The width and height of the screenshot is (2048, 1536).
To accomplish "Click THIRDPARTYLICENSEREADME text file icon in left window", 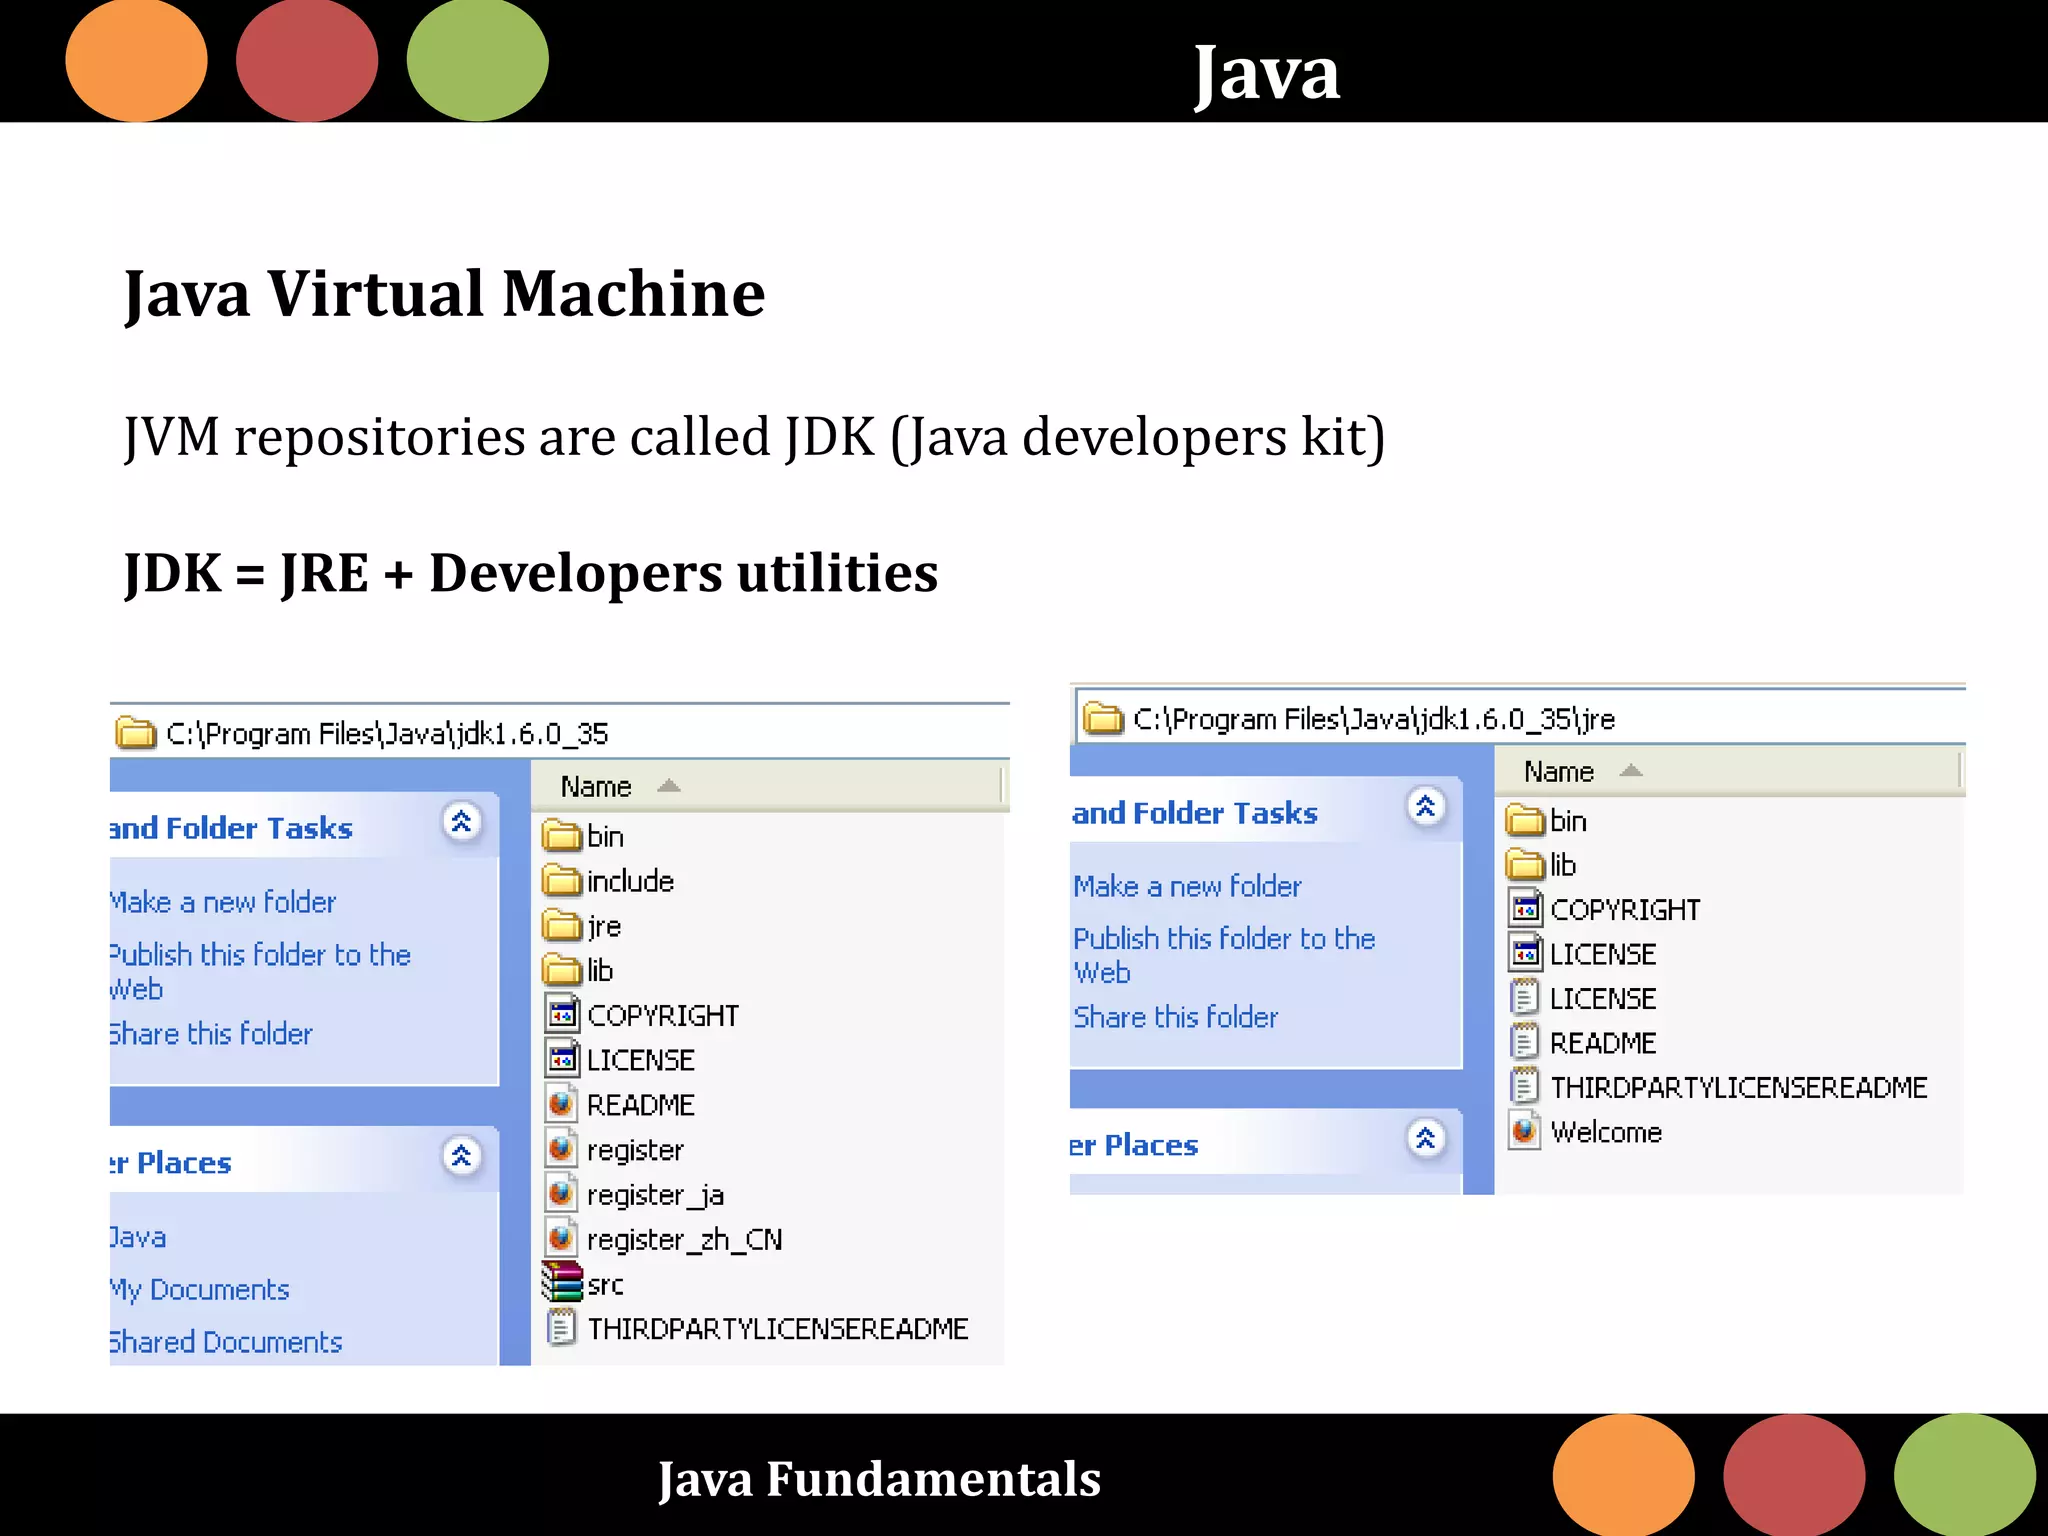I will [x=562, y=1328].
